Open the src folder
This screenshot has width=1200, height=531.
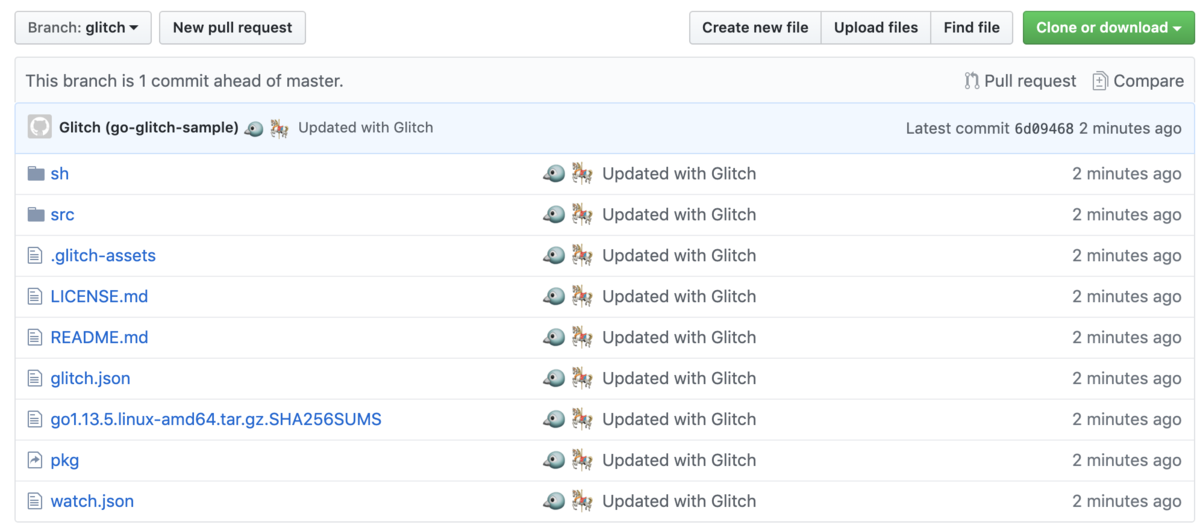(x=62, y=214)
